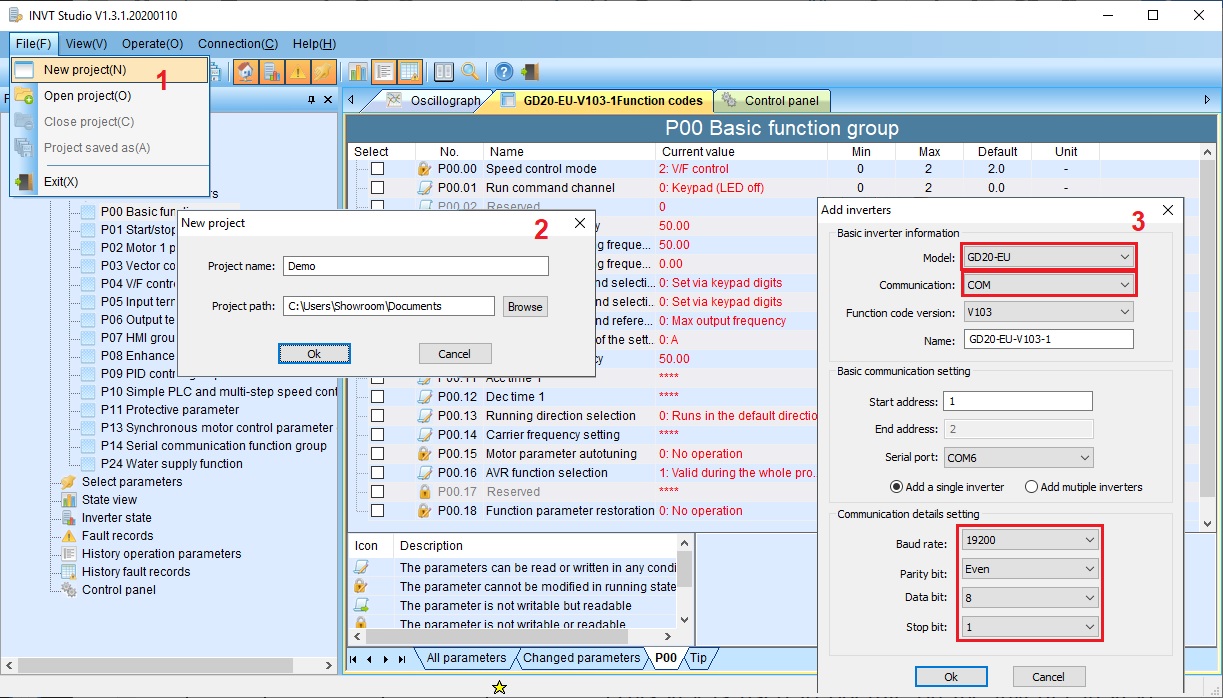Click Browse in New project dialog
Image resolution: width=1223 pixels, height=698 pixels.
525,307
